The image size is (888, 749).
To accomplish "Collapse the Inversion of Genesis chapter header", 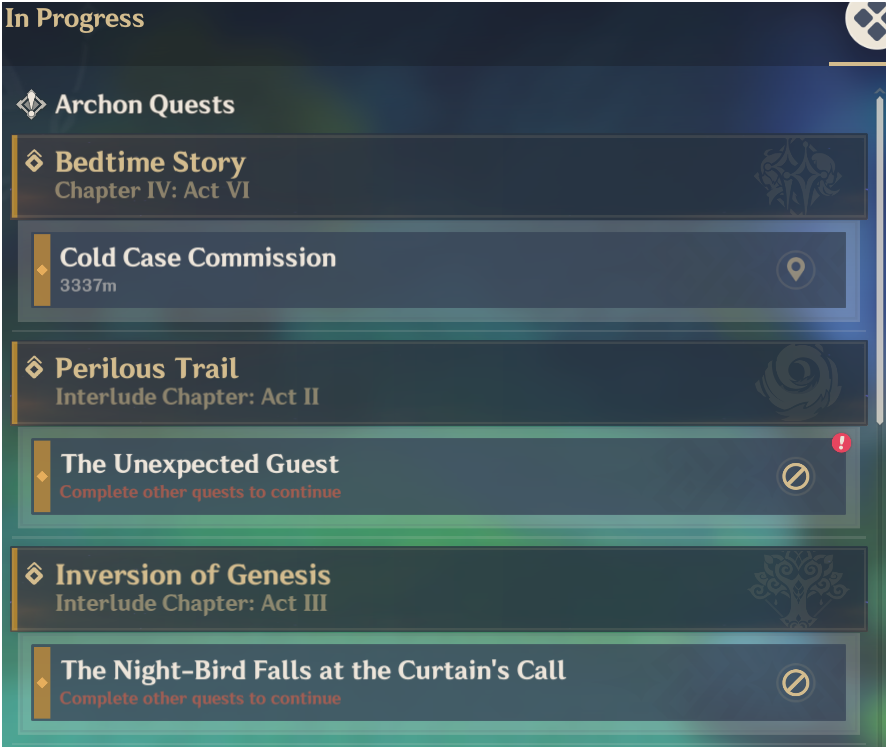I will (439, 589).
